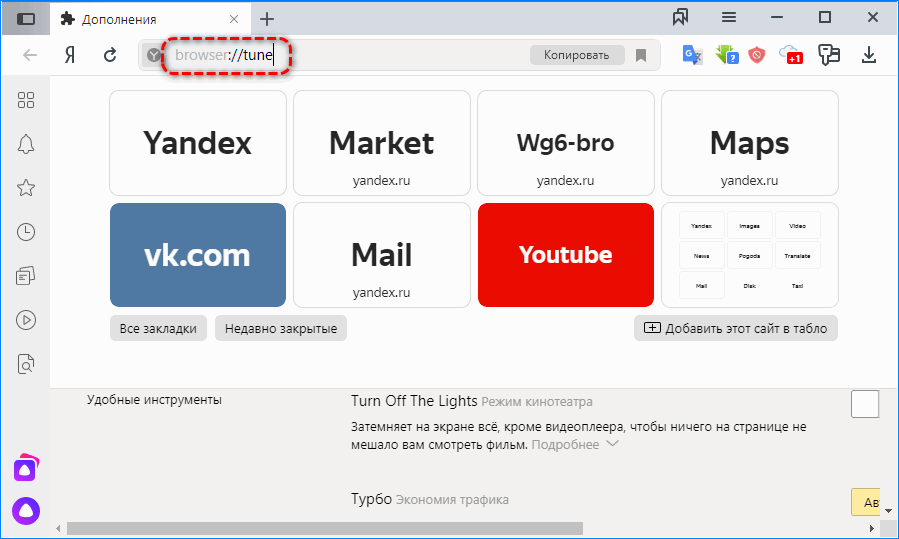Switch to the Дополнения tab

140,19
